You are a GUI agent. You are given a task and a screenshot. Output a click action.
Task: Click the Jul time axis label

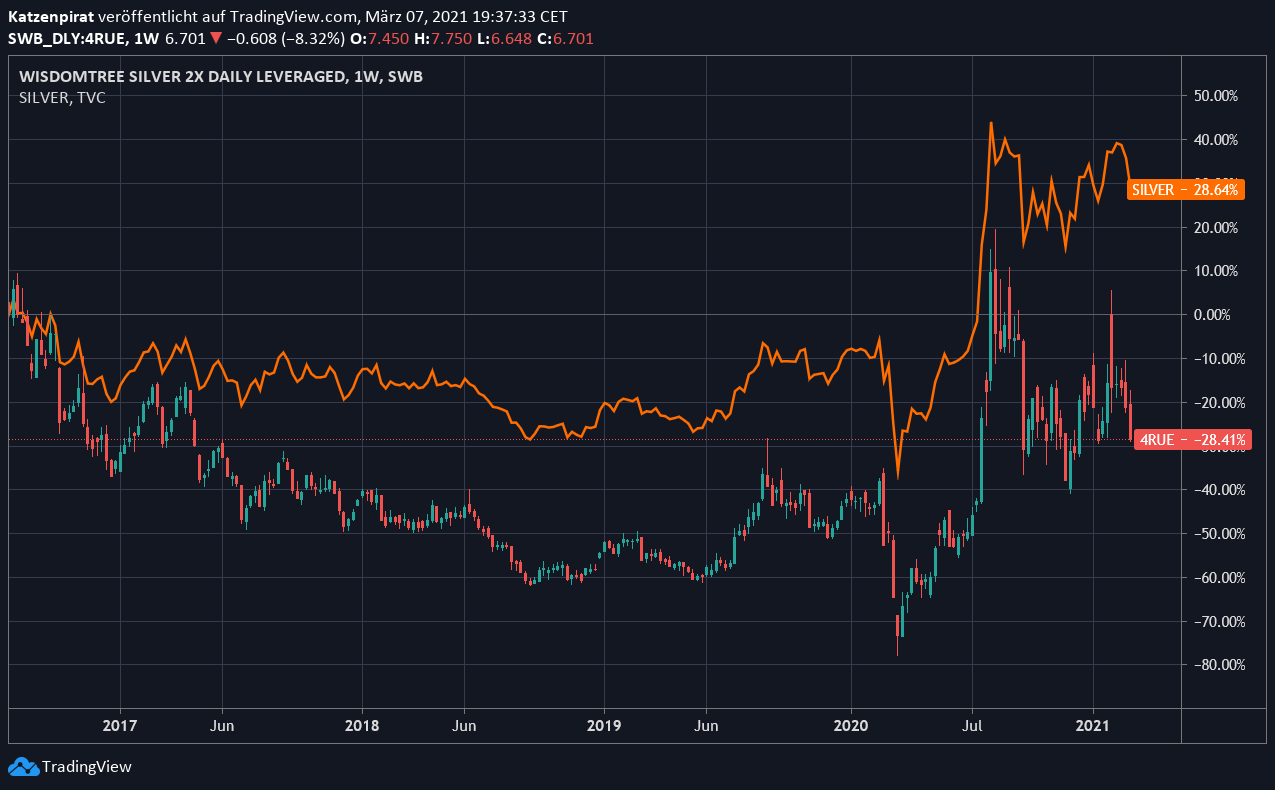pos(971,724)
